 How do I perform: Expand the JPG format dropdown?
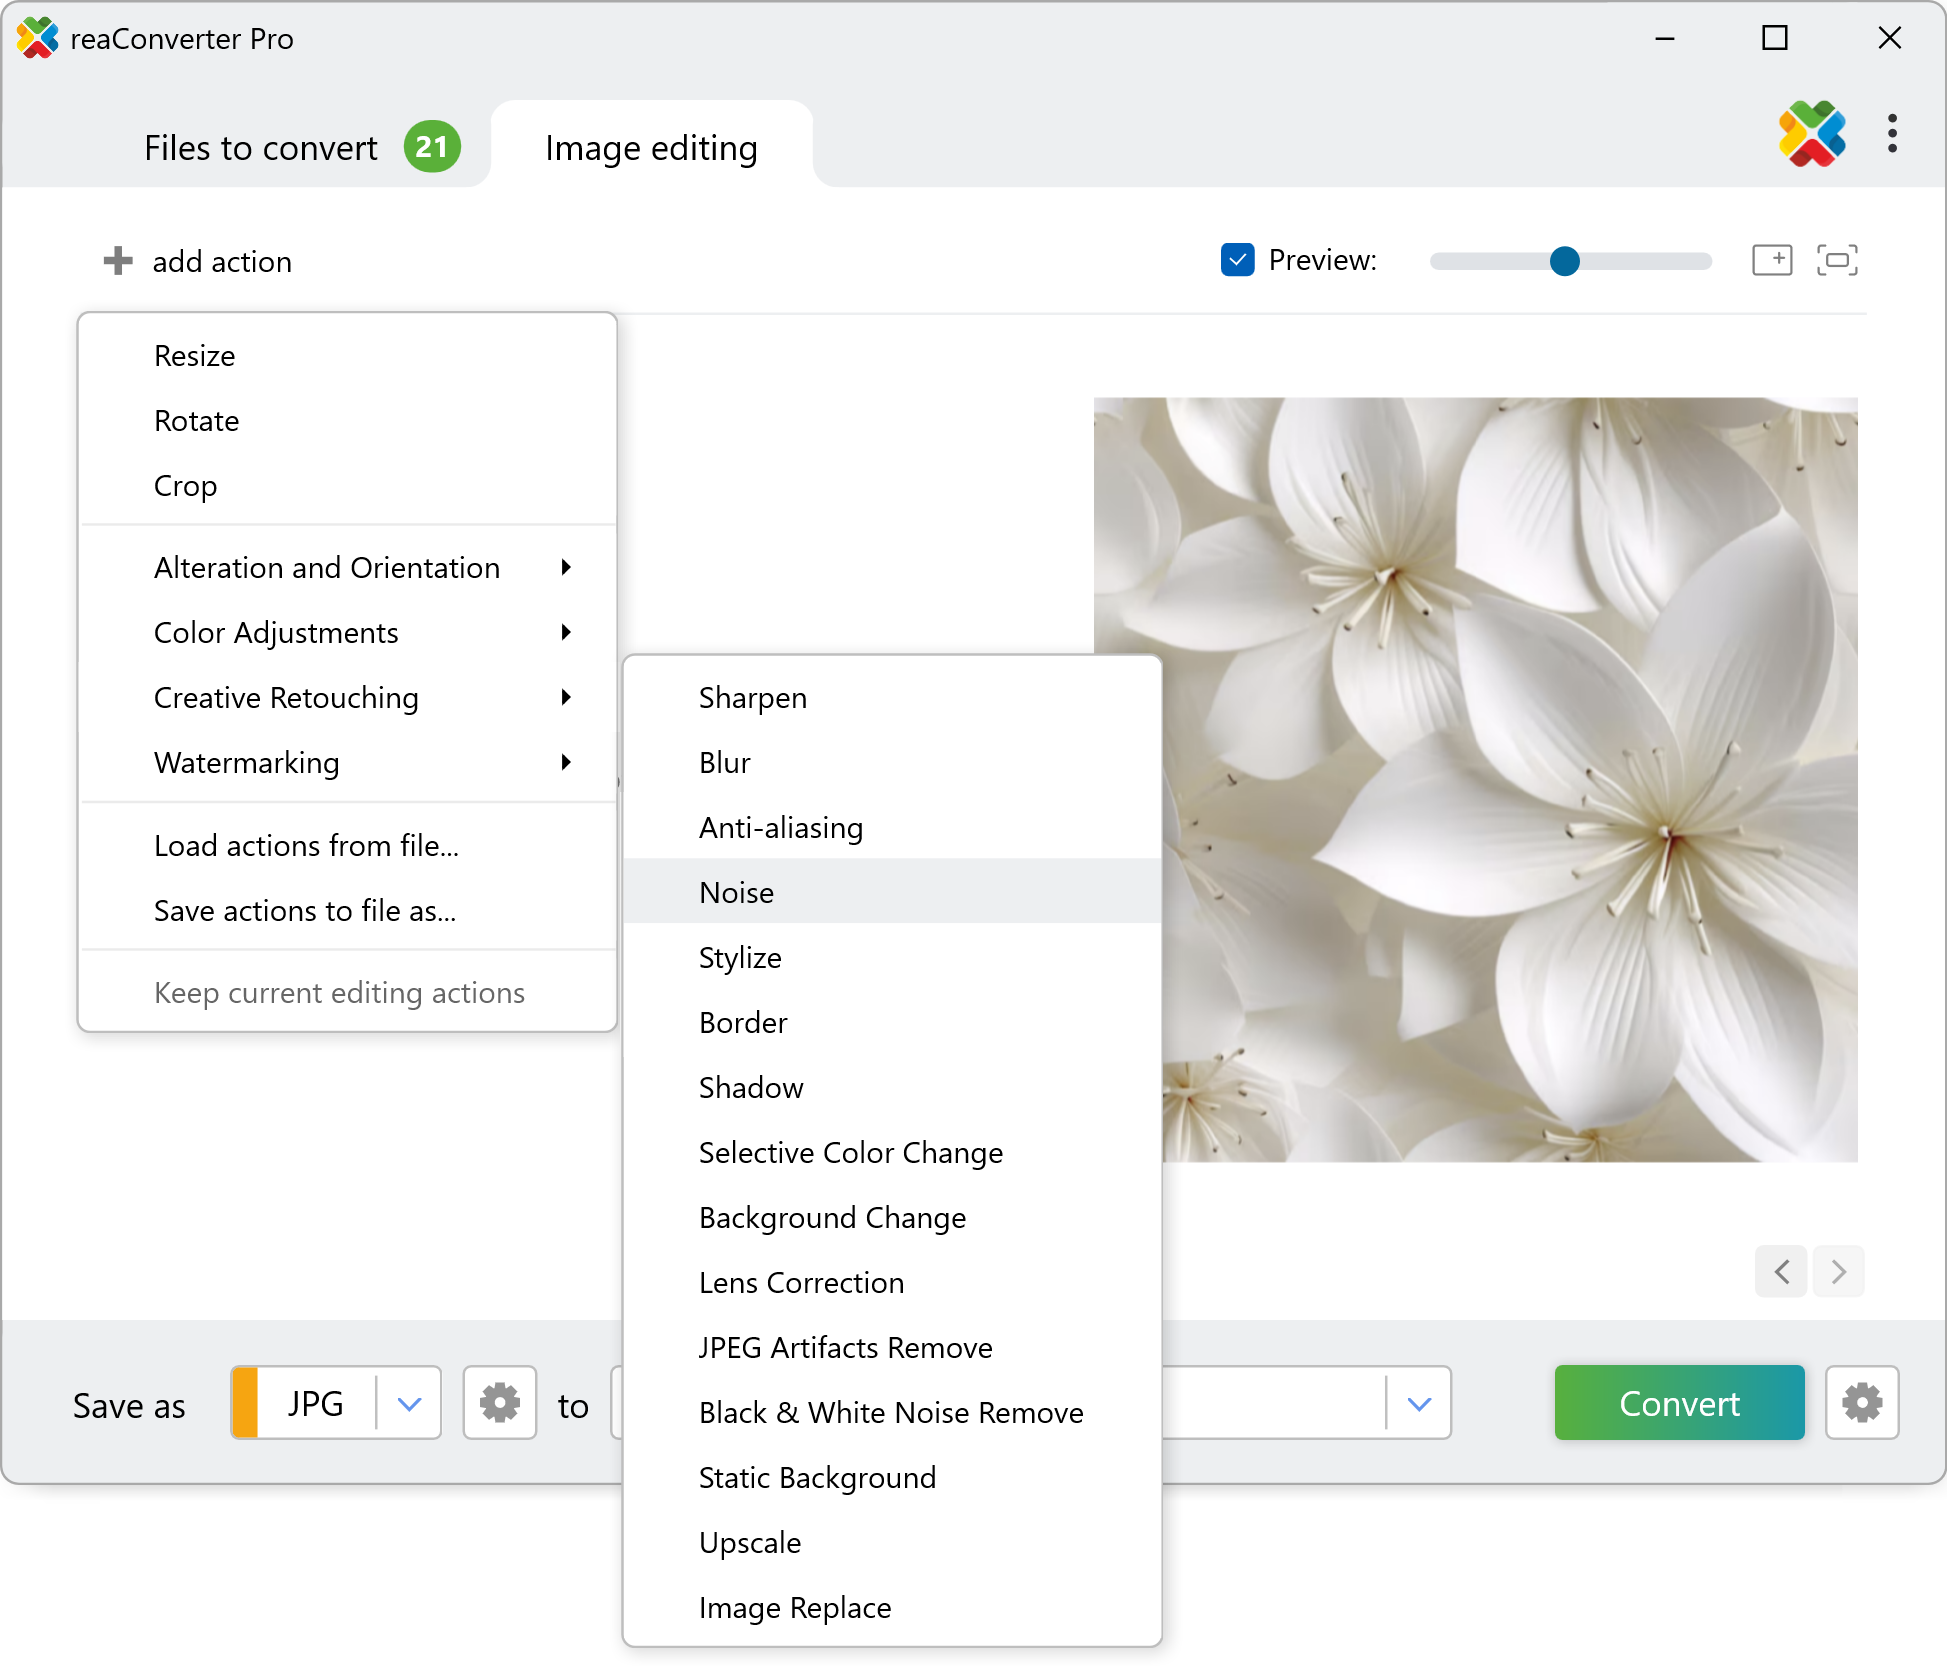click(409, 1404)
